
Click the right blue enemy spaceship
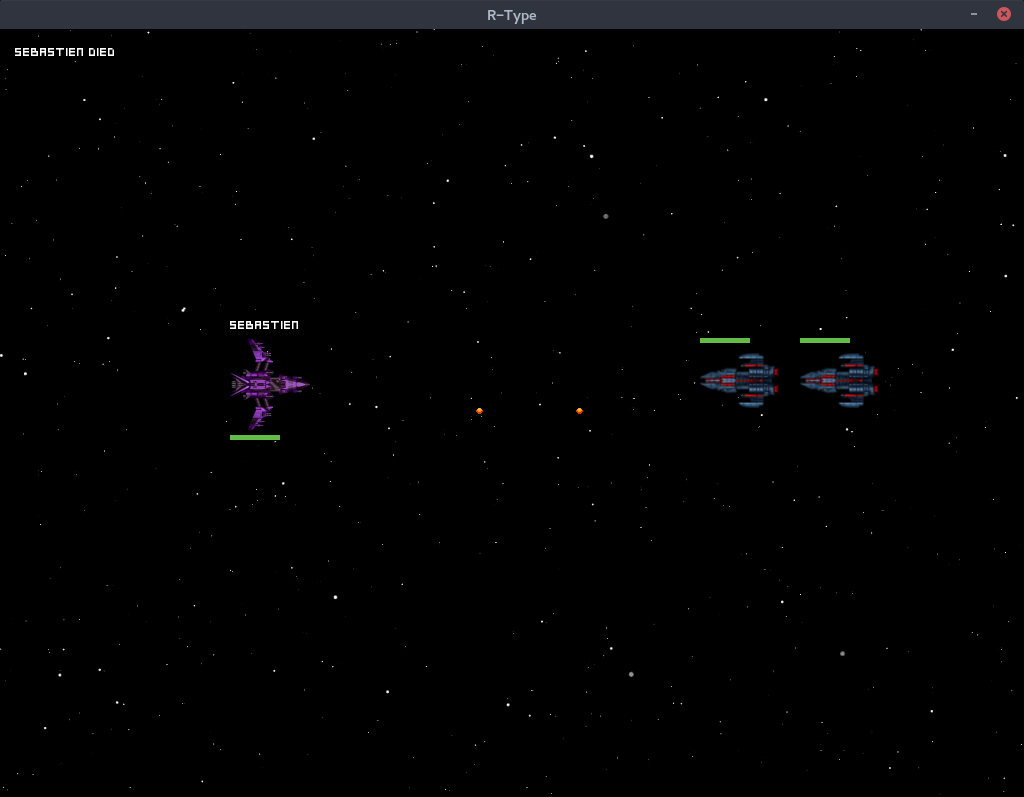point(839,380)
